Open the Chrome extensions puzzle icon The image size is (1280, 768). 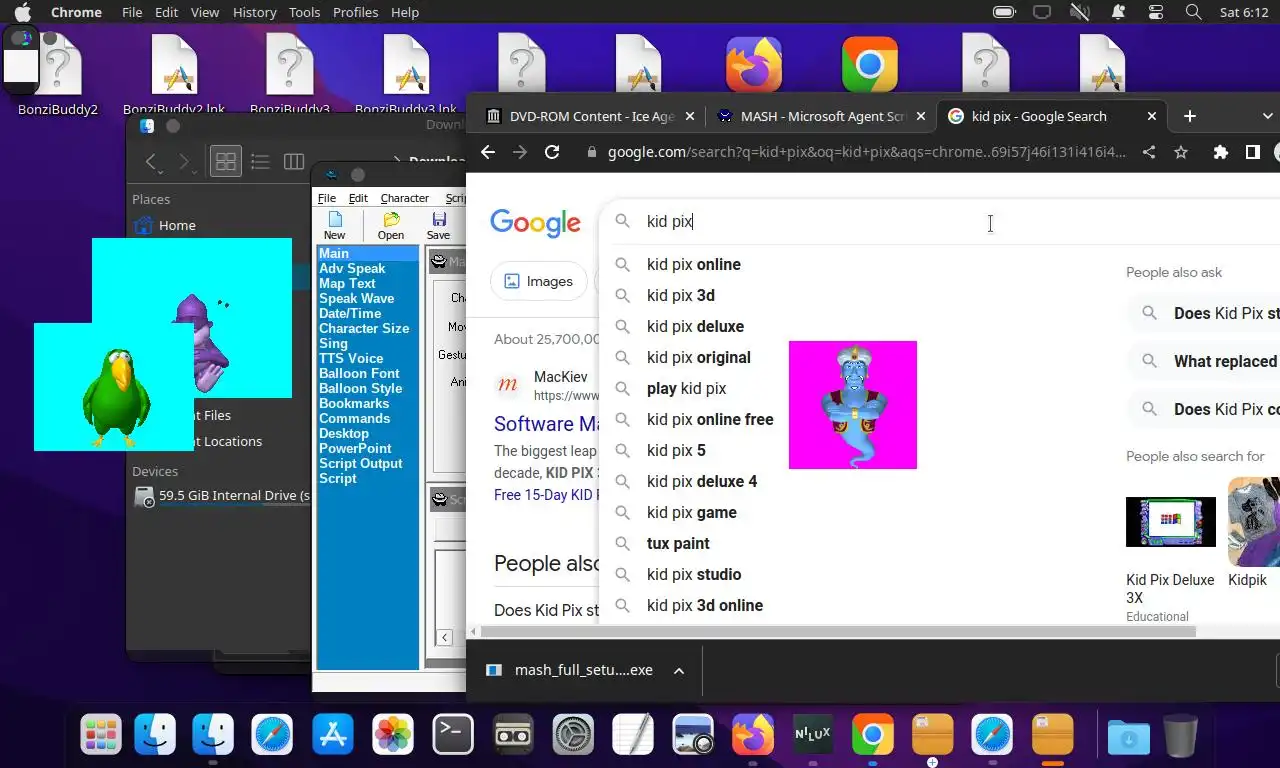(1220, 152)
